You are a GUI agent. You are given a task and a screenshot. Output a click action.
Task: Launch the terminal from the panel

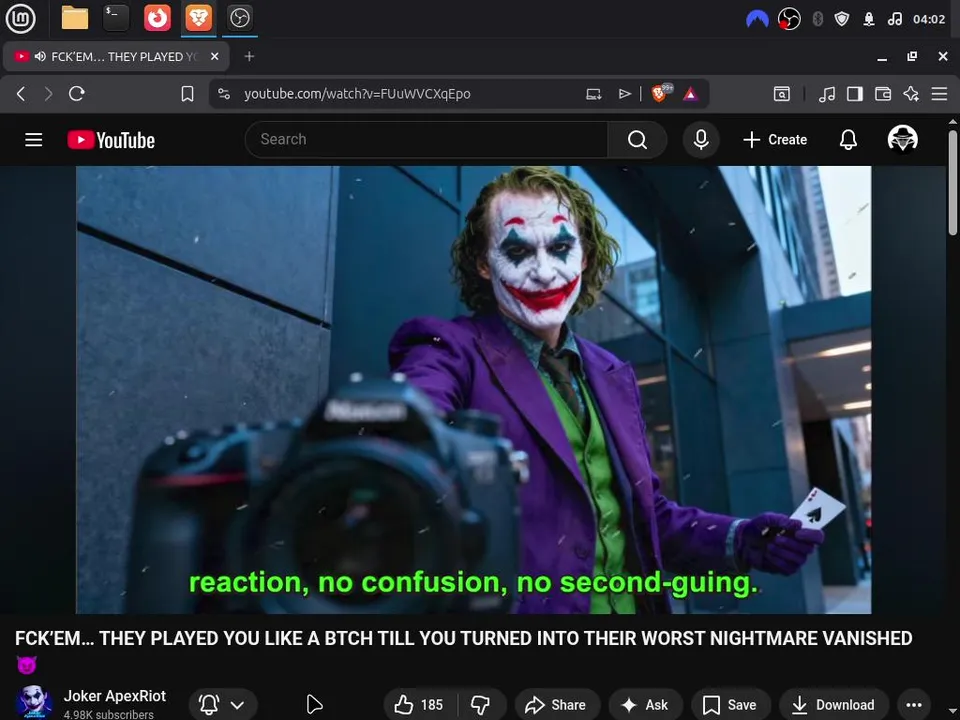[x=115, y=18]
